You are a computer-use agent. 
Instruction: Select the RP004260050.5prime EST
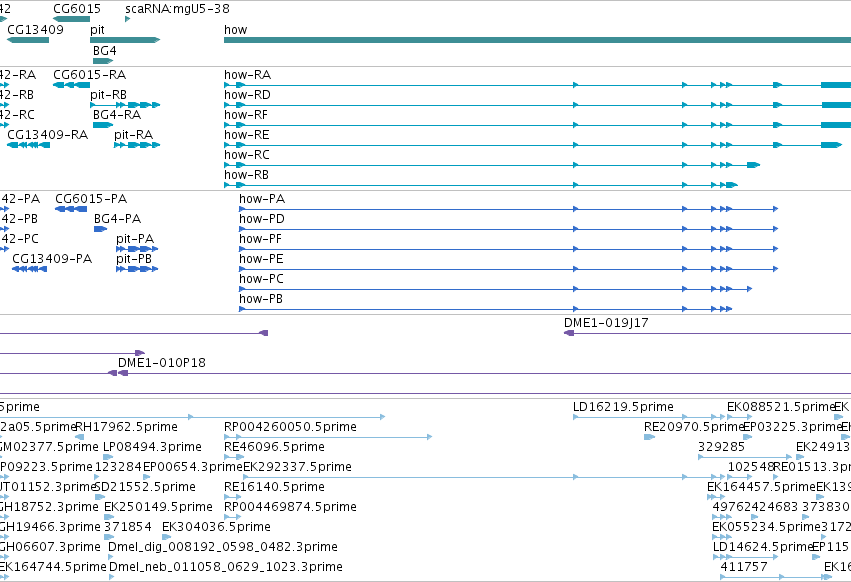tap(328, 437)
